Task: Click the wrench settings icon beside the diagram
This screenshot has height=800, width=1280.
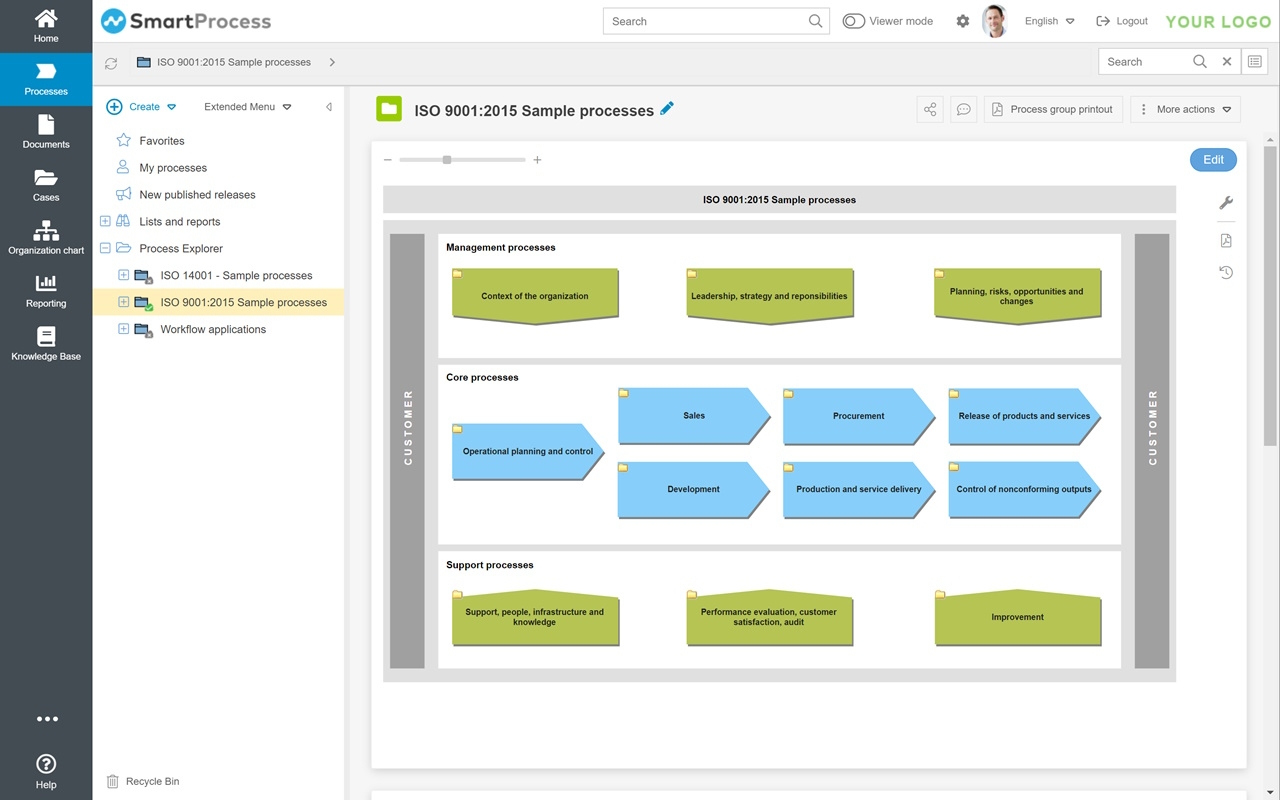Action: [1226, 203]
